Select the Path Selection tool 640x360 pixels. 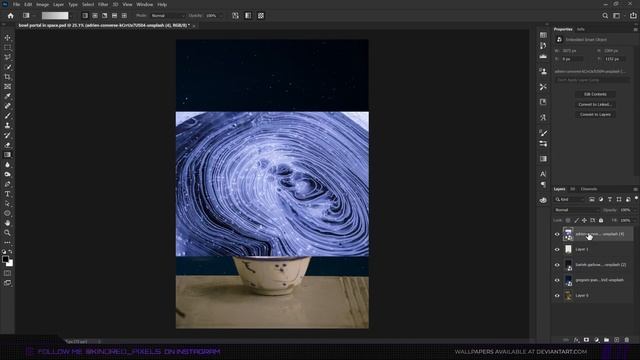[x=7, y=203]
